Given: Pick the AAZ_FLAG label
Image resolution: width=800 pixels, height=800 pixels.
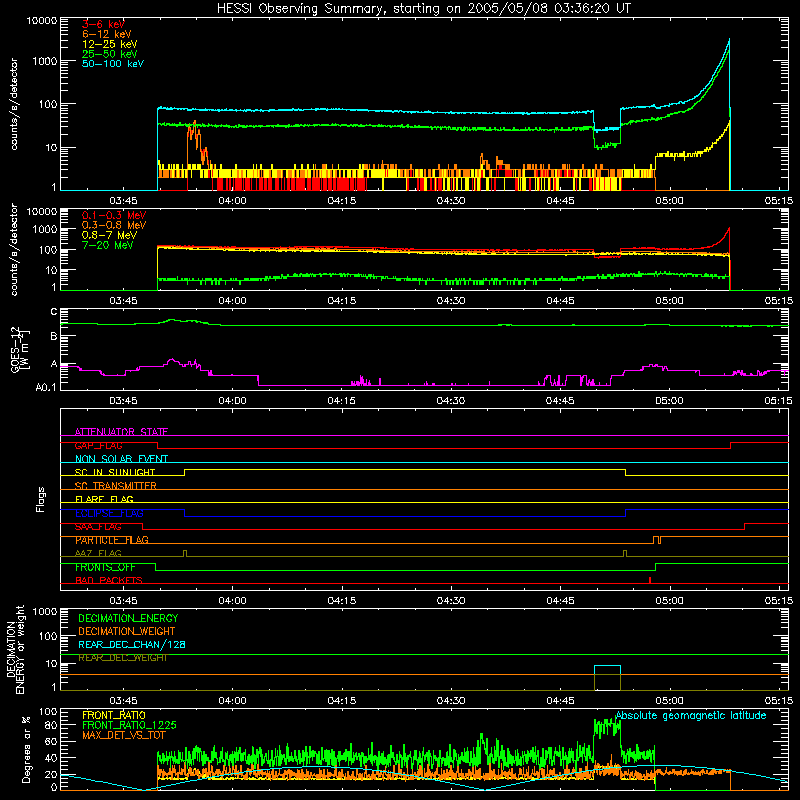Looking at the screenshot, I should tap(98, 553).
